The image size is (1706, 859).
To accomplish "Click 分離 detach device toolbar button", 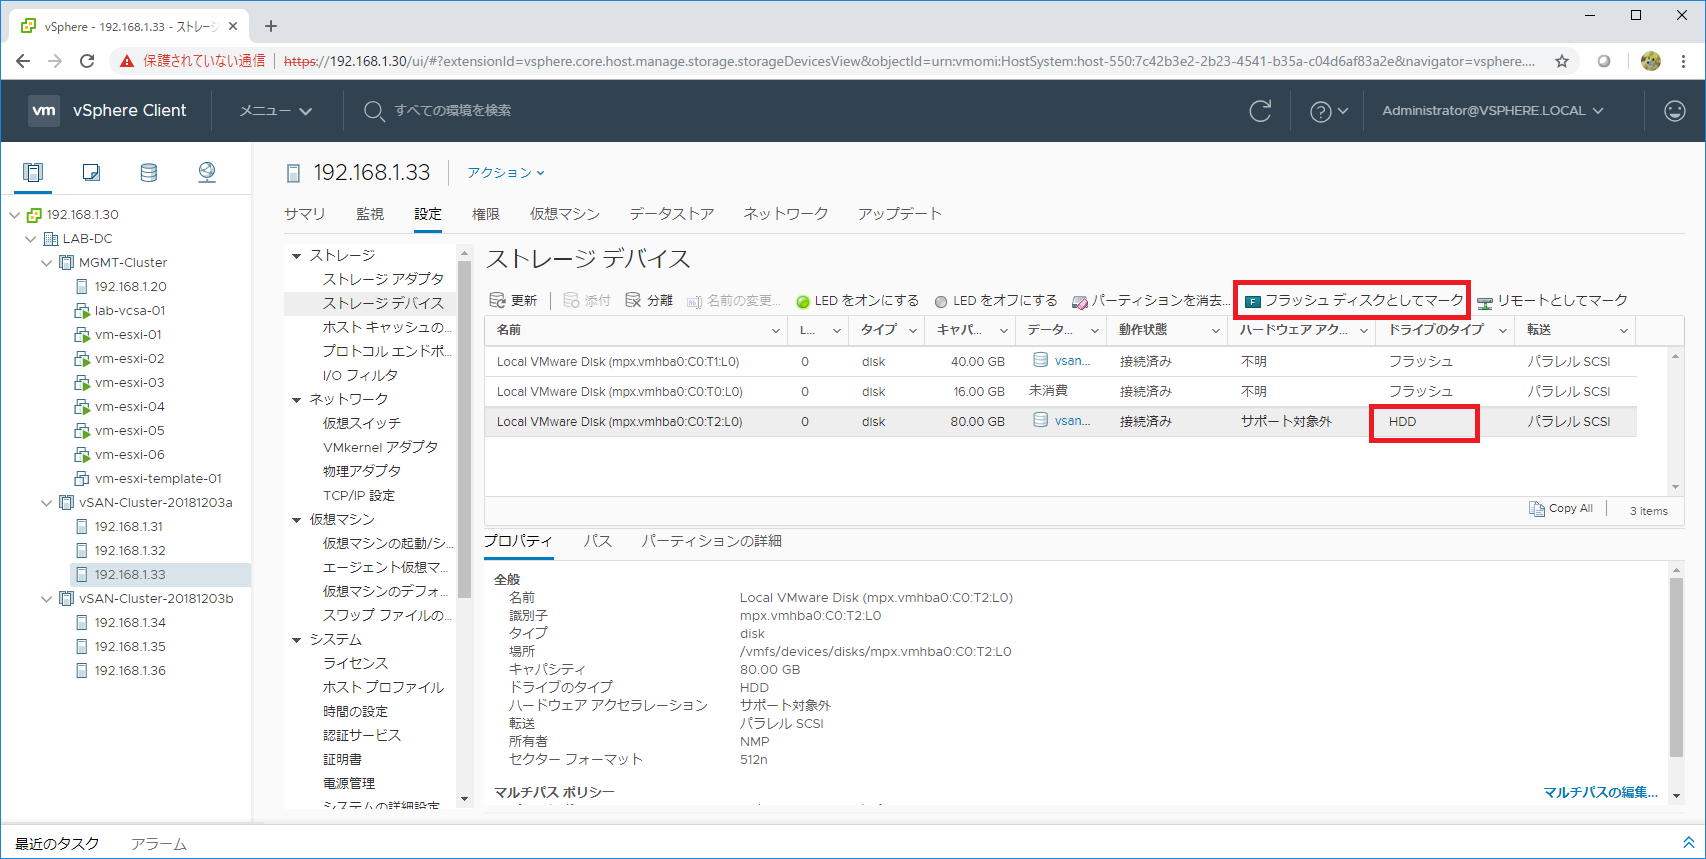I will [649, 300].
